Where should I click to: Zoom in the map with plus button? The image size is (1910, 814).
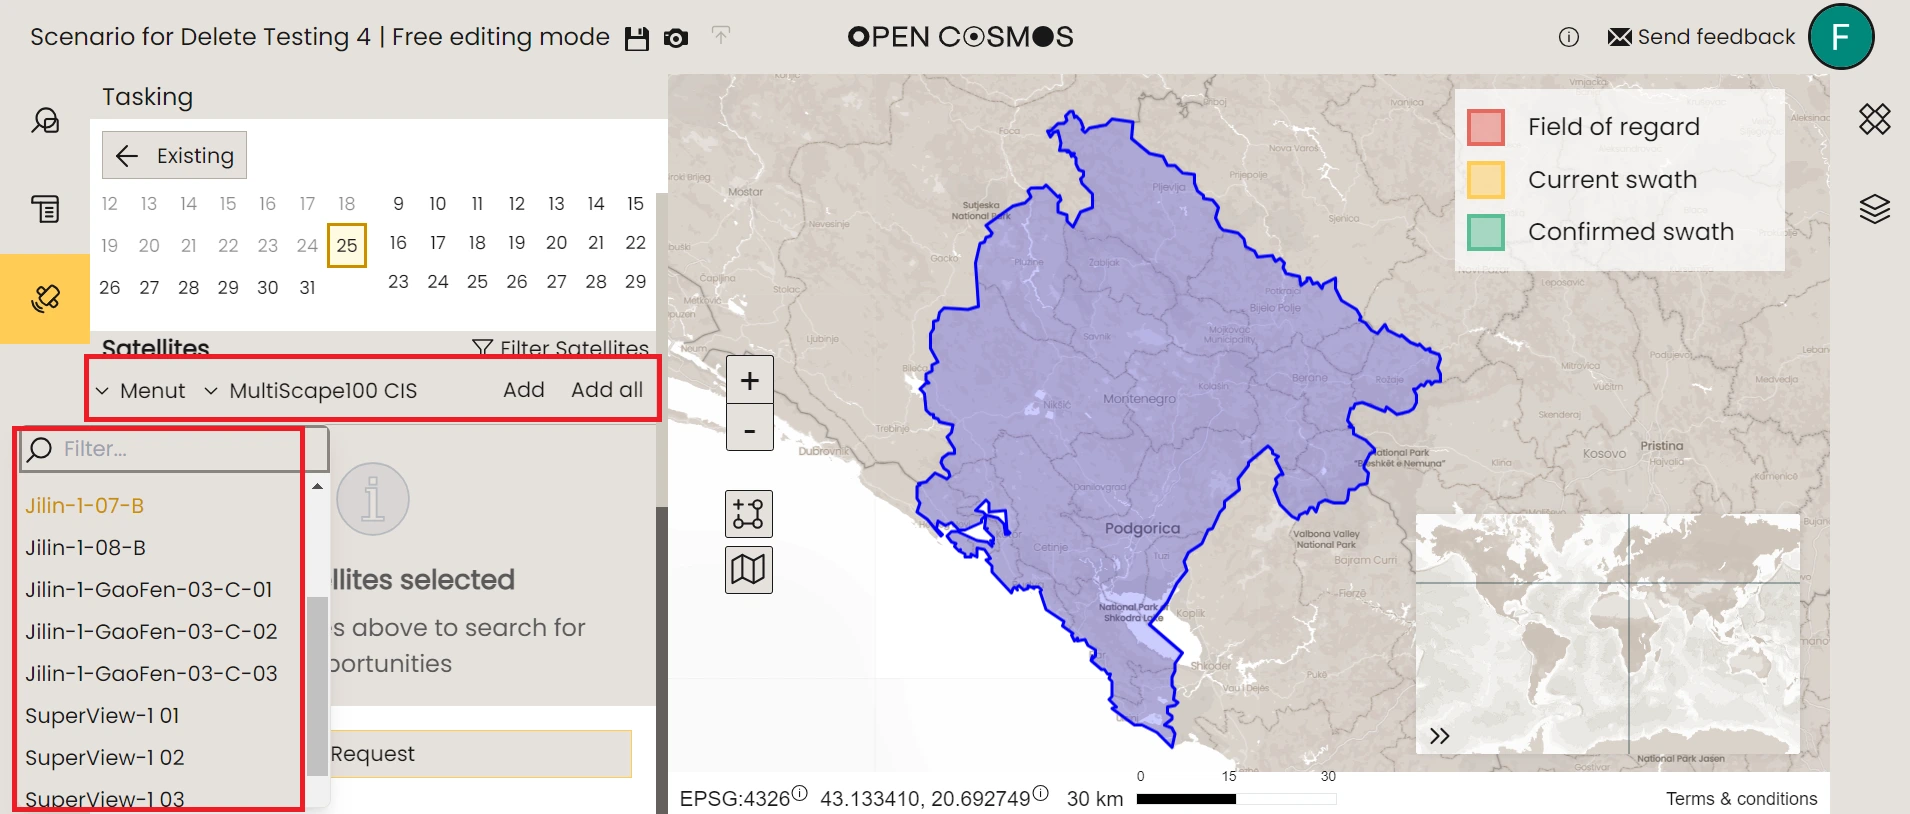749,381
